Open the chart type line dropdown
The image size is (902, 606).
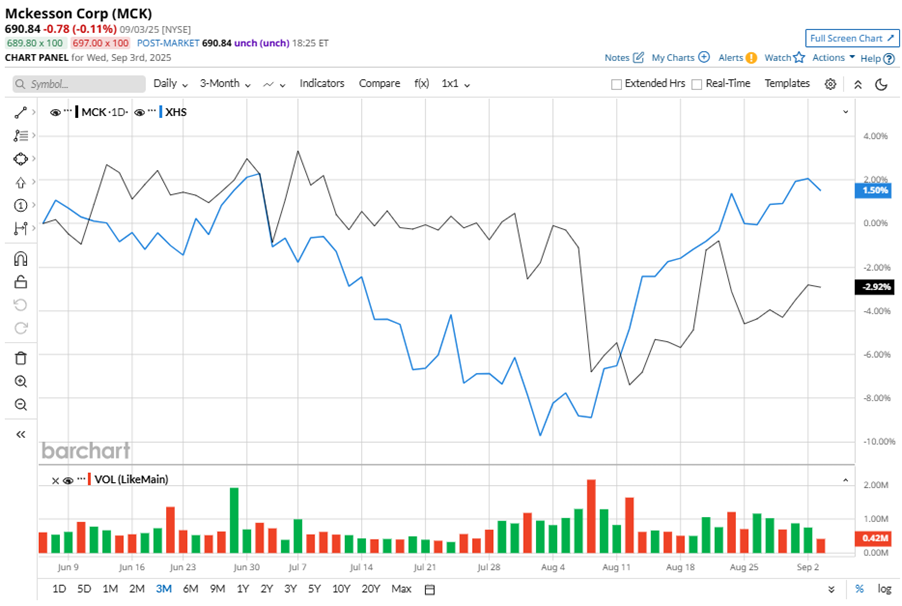point(274,85)
